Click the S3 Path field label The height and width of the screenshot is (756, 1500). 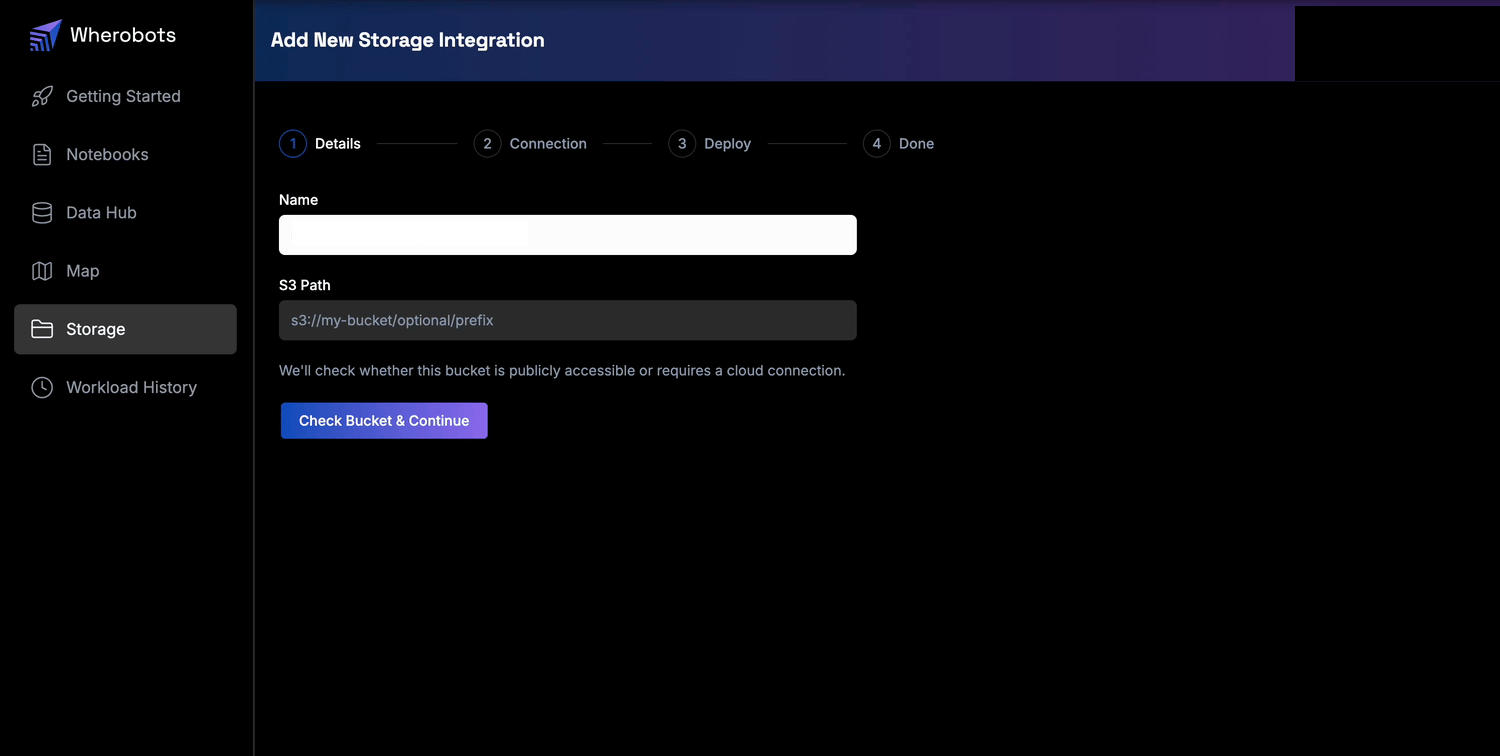click(305, 285)
